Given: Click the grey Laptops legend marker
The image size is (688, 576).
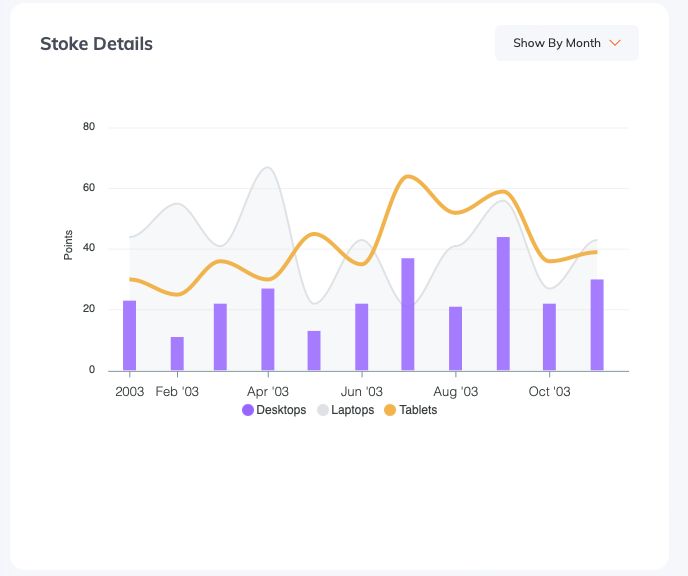Looking at the screenshot, I should pyautogui.click(x=322, y=410).
